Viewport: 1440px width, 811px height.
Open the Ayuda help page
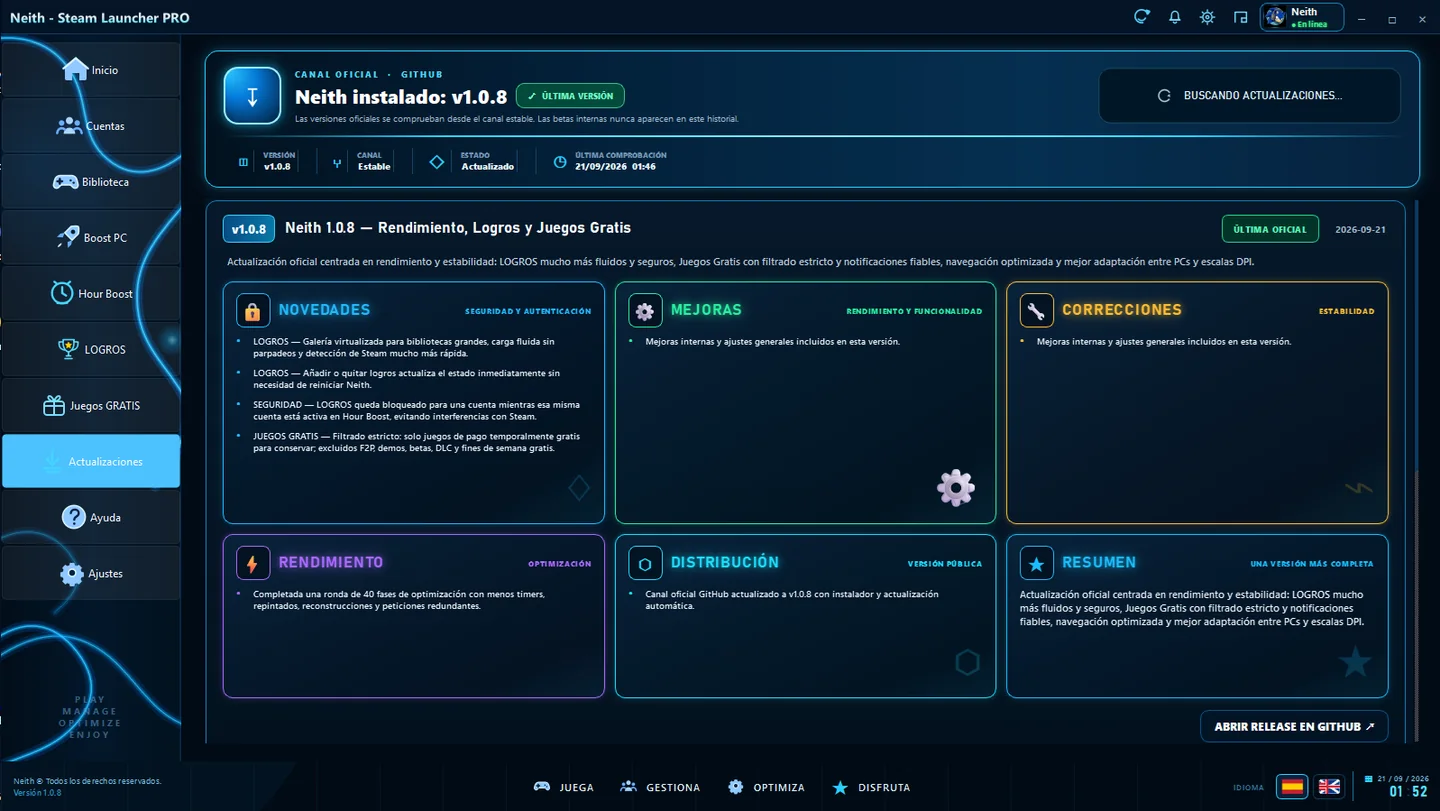(x=91, y=517)
